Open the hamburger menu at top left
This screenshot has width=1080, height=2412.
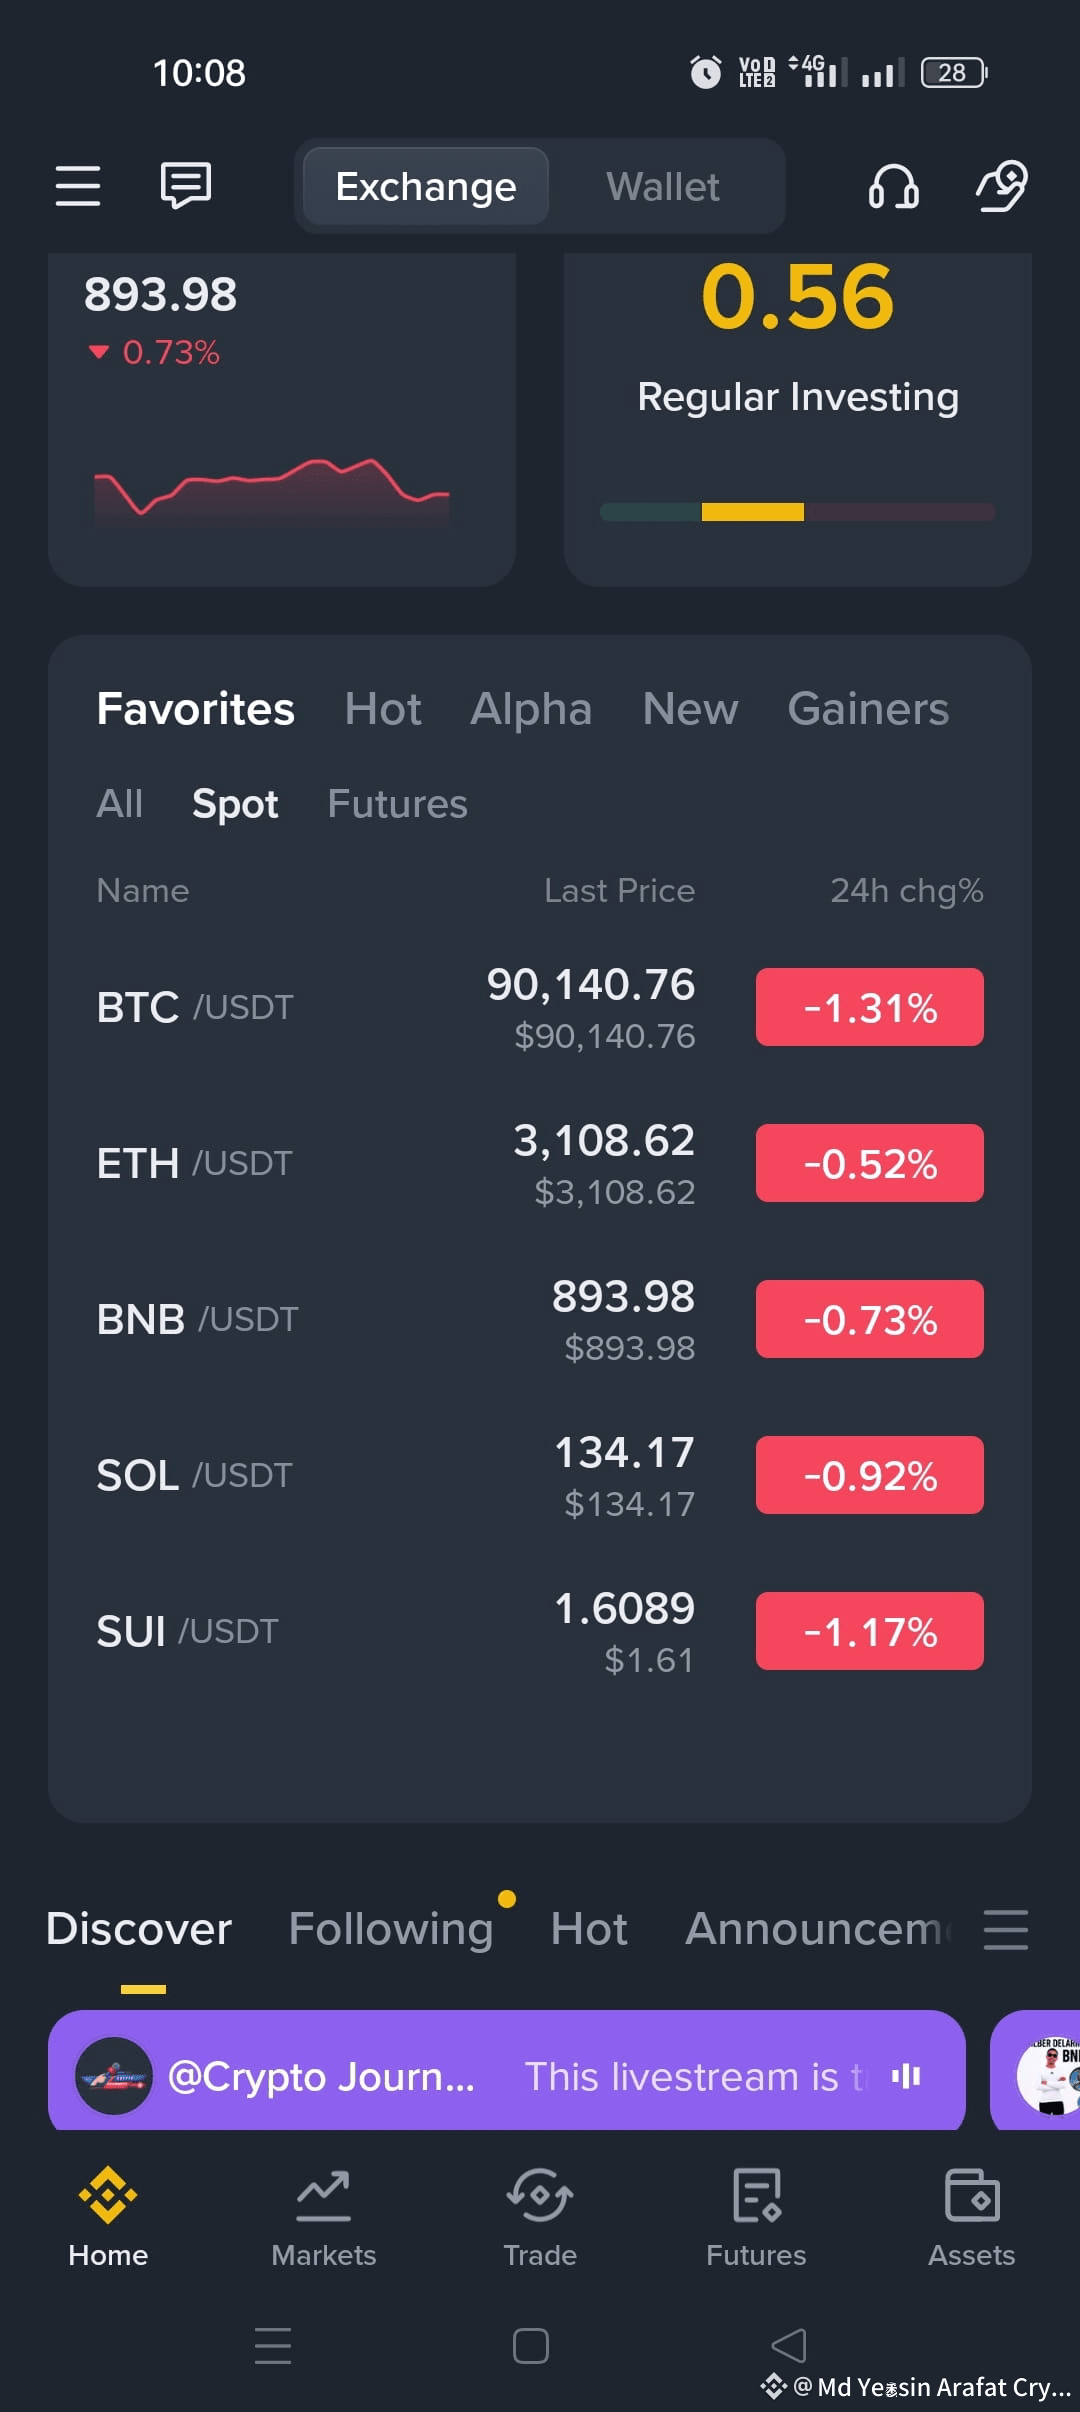(78, 186)
